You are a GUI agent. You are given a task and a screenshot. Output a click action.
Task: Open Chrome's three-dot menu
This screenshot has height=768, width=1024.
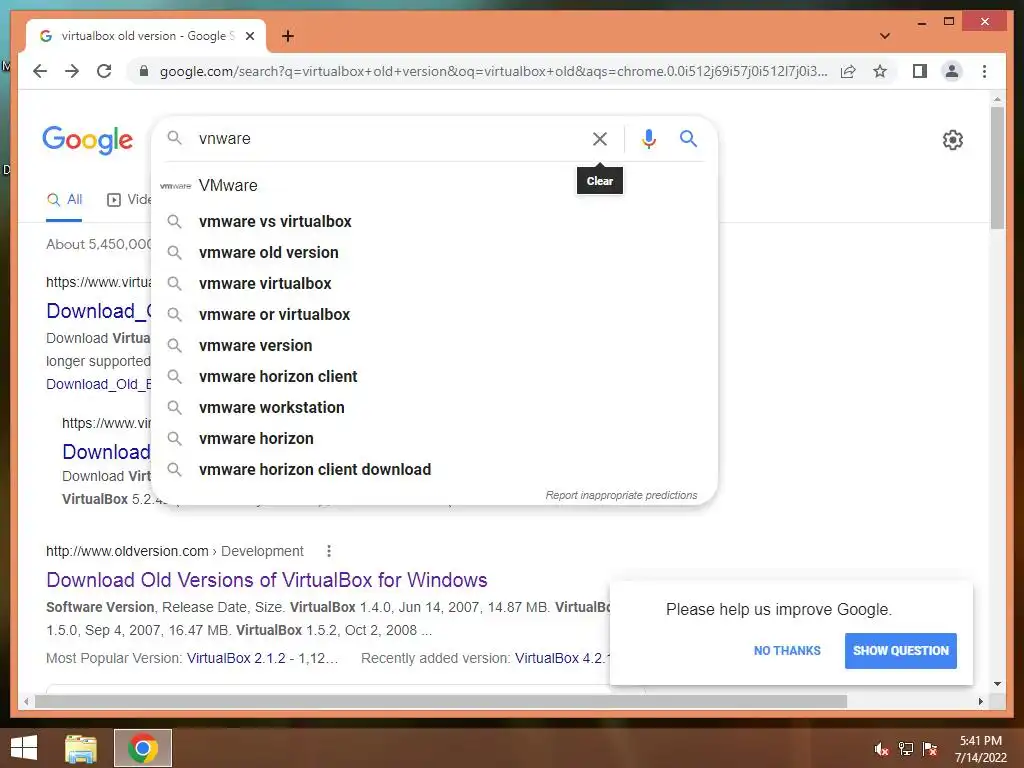tap(984, 71)
